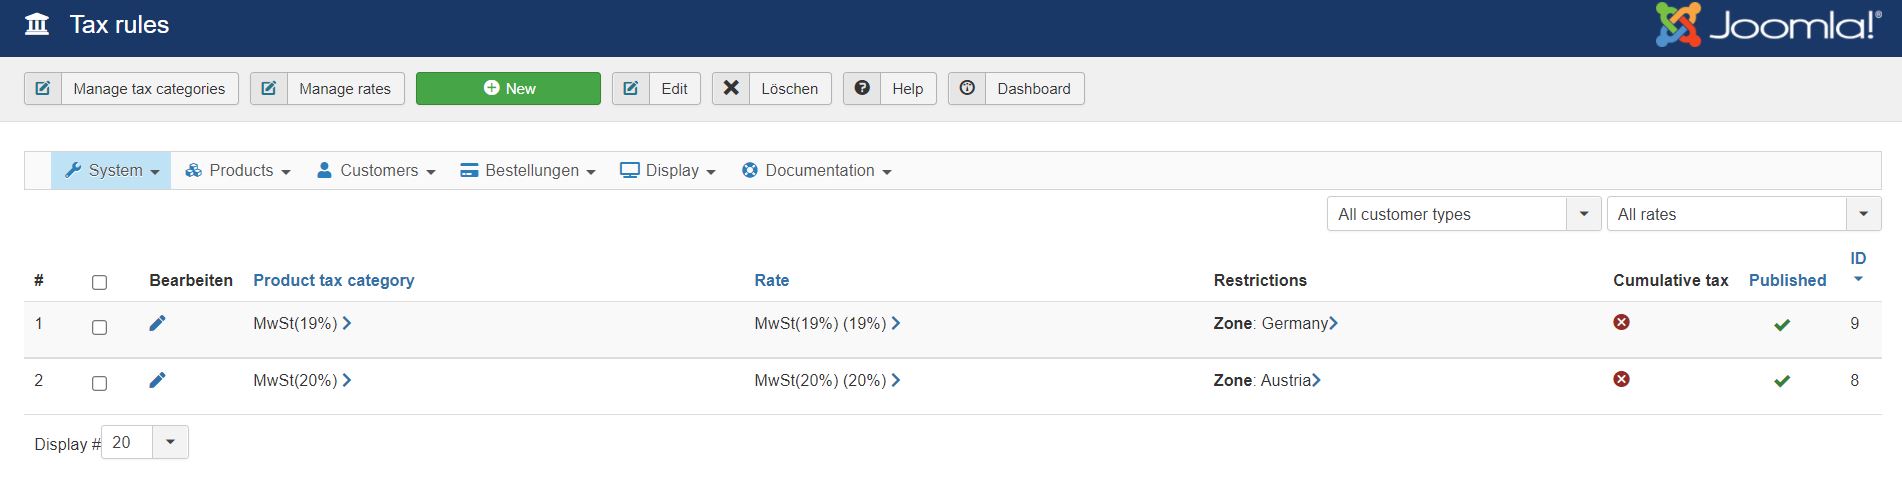Click the Joomla logo
The height and width of the screenshot is (477, 1902).
(1767, 26)
